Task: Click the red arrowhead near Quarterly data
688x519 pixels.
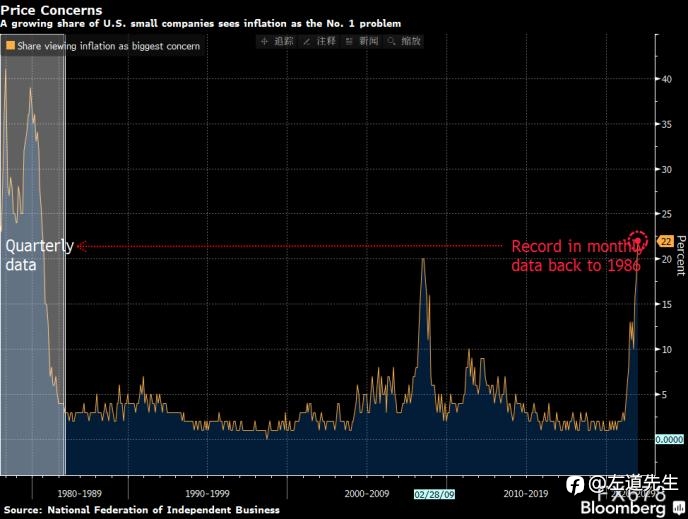Action: pos(82,246)
